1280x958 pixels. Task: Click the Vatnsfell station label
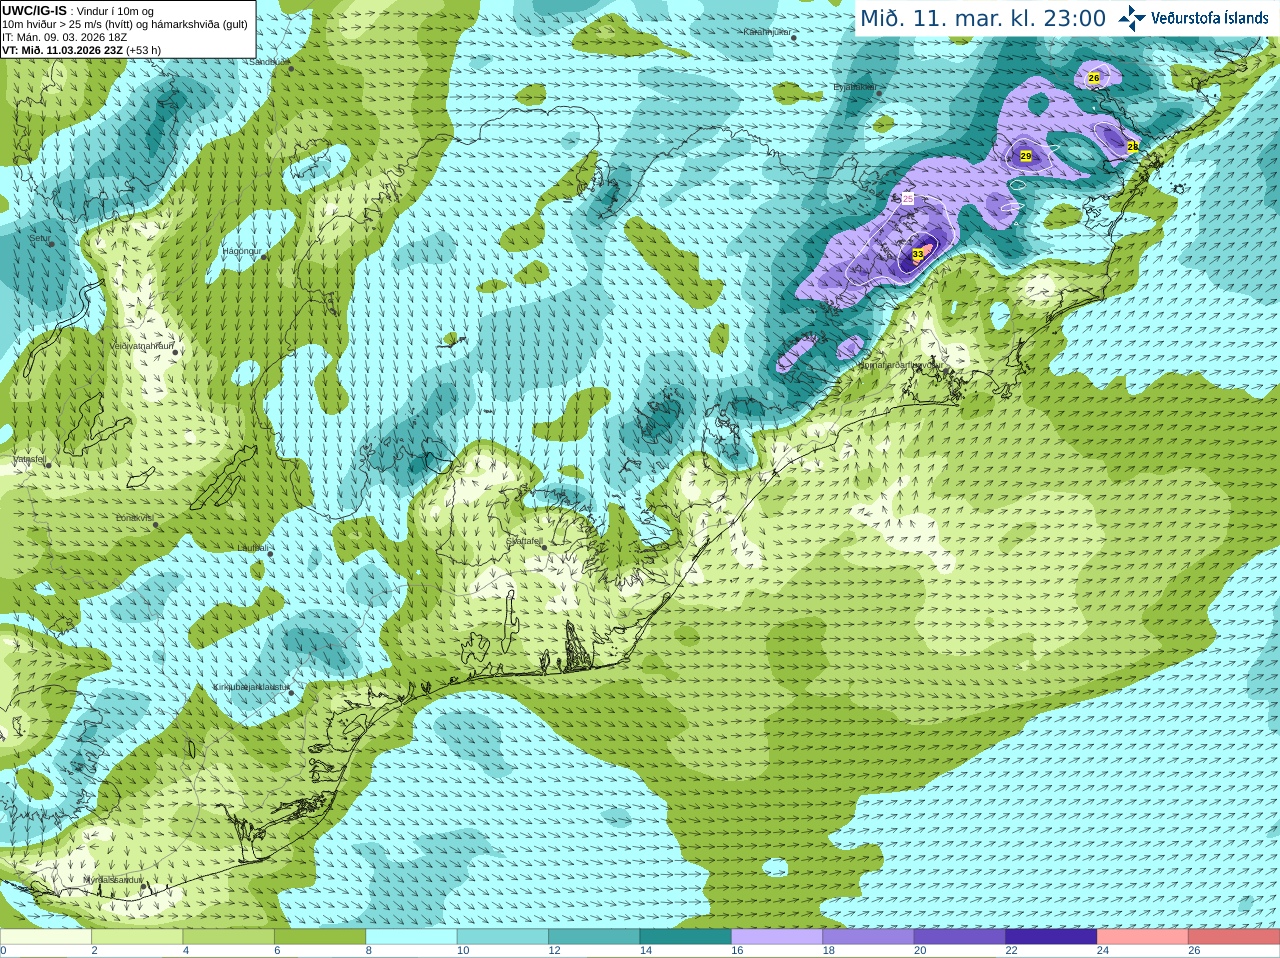(x=30, y=459)
